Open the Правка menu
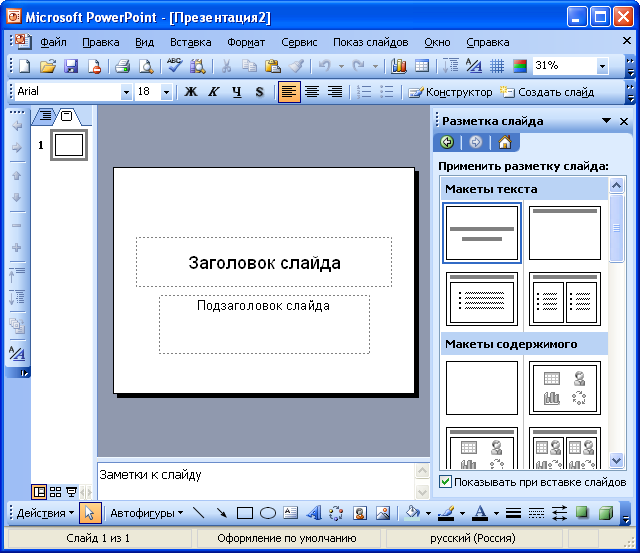The width and height of the screenshot is (640, 553). 101,42
